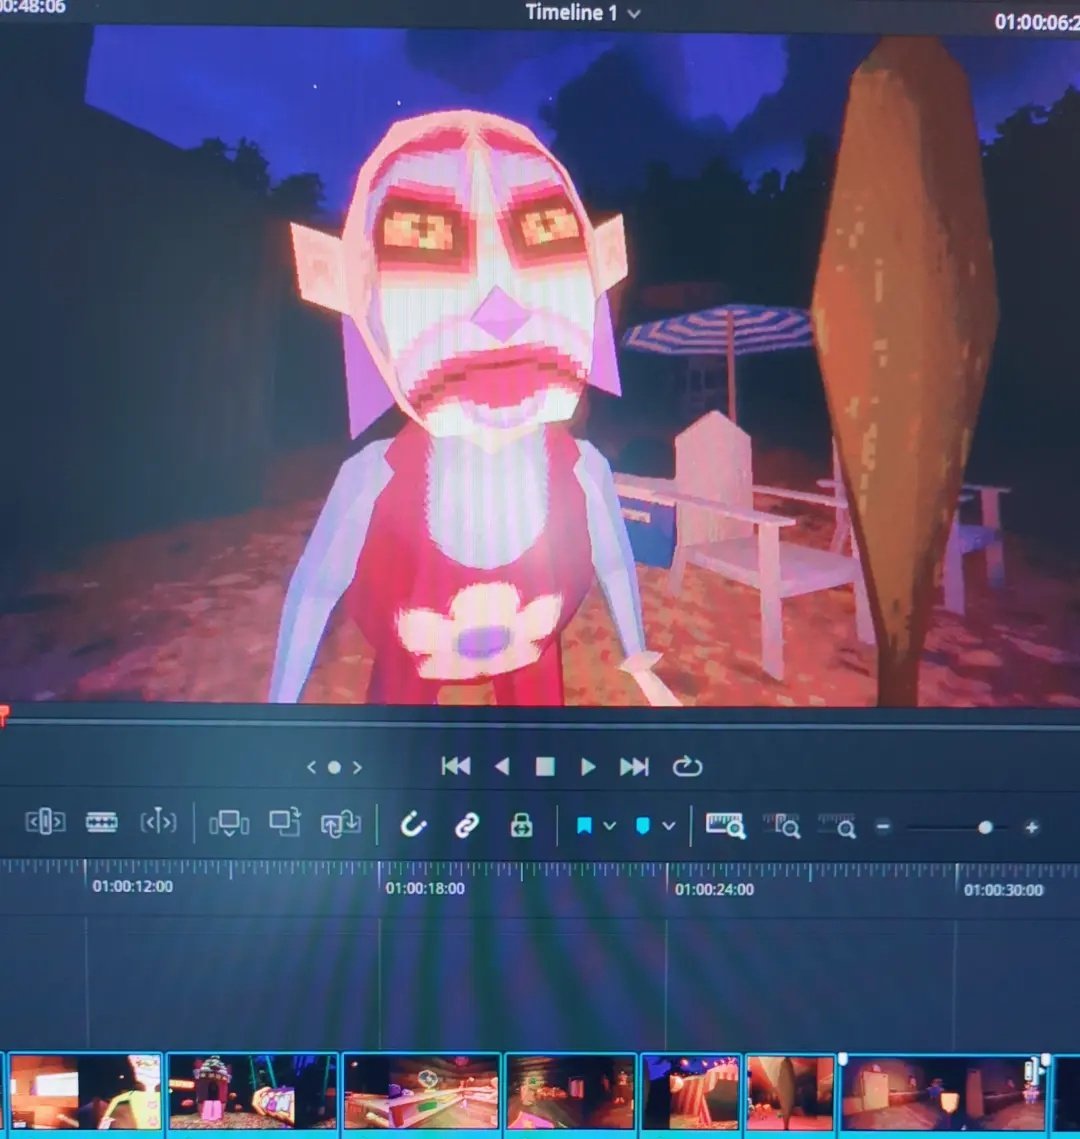Jump to the last frame

[x=633, y=767]
